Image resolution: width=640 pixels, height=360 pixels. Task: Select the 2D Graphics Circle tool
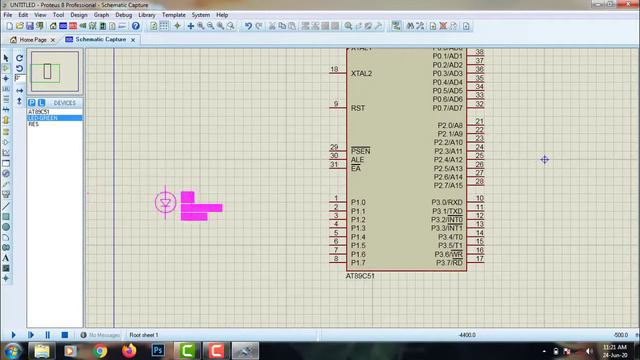[x=6, y=227]
